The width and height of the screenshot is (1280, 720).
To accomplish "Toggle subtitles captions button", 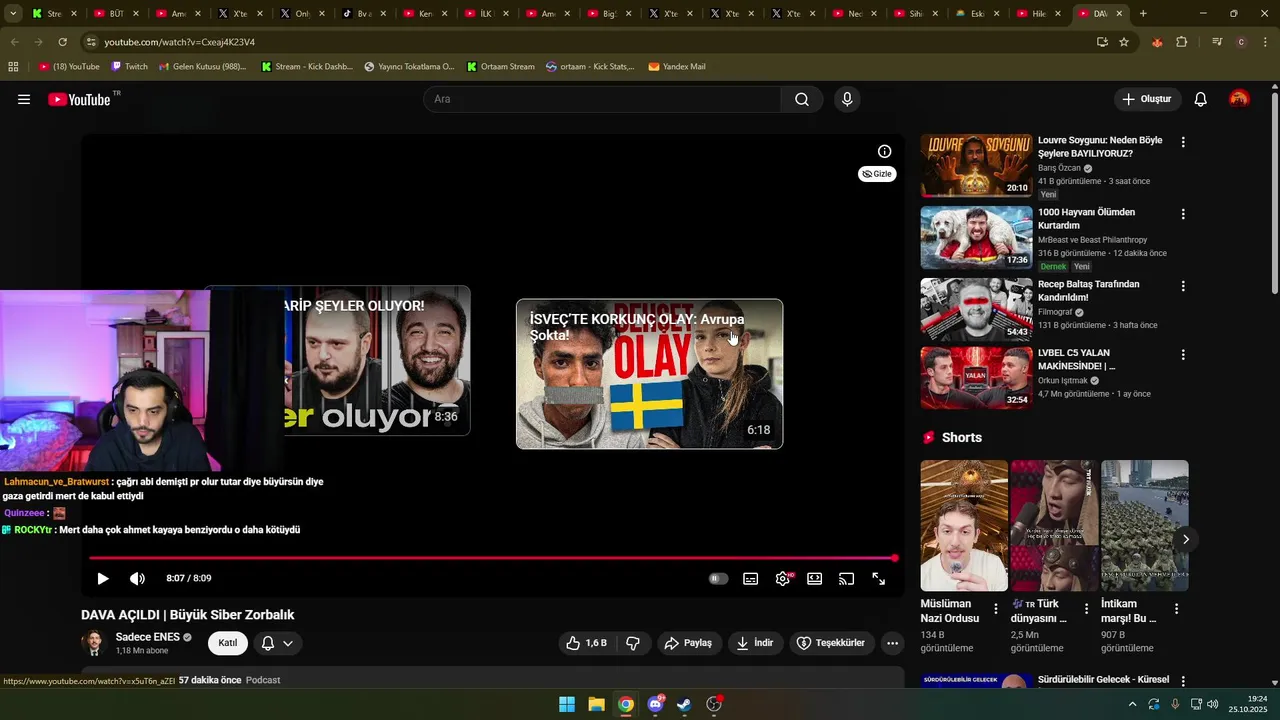I will 751,578.
